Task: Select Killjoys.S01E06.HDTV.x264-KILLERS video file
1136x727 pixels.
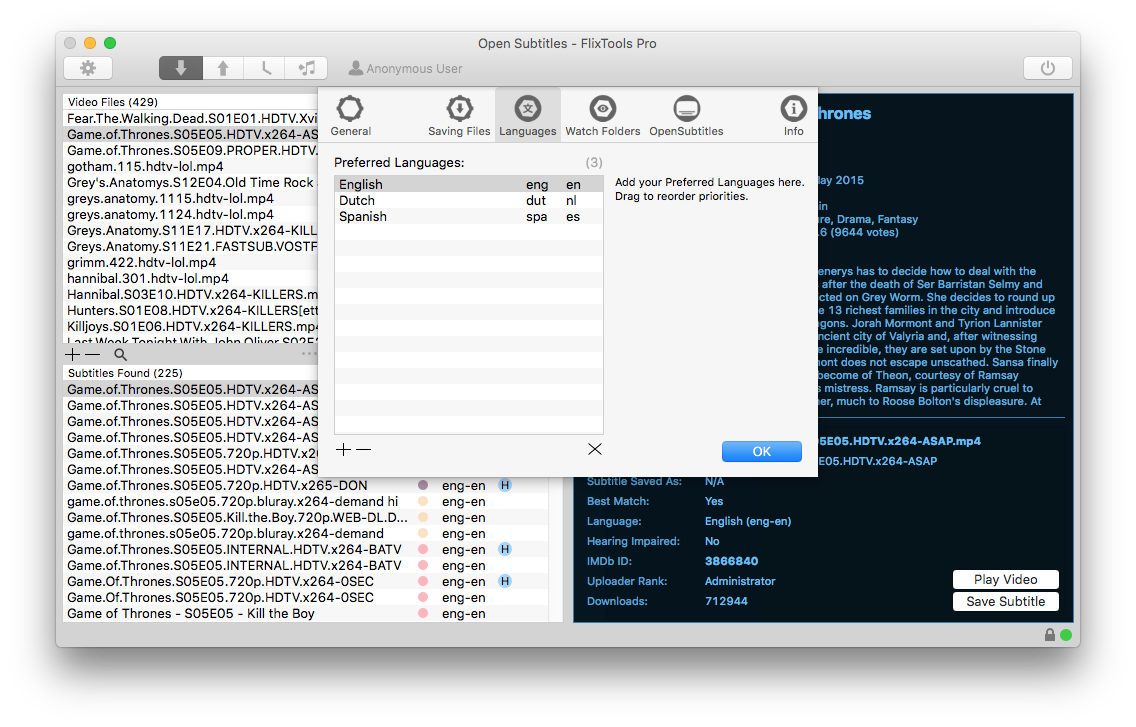Action: 191,325
